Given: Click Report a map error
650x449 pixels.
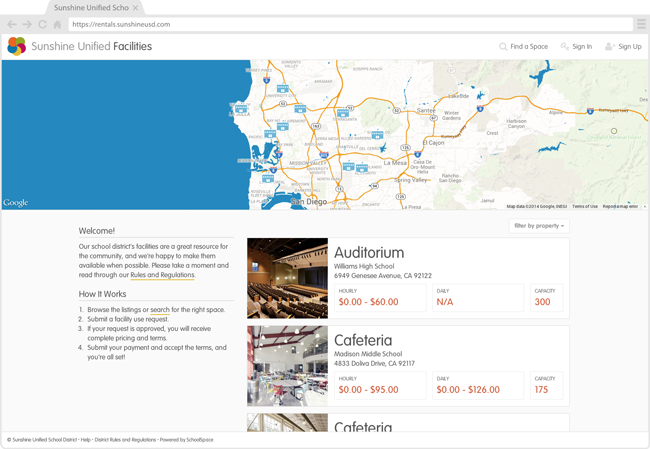Looking at the screenshot, I should pyautogui.click(x=620, y=206).
